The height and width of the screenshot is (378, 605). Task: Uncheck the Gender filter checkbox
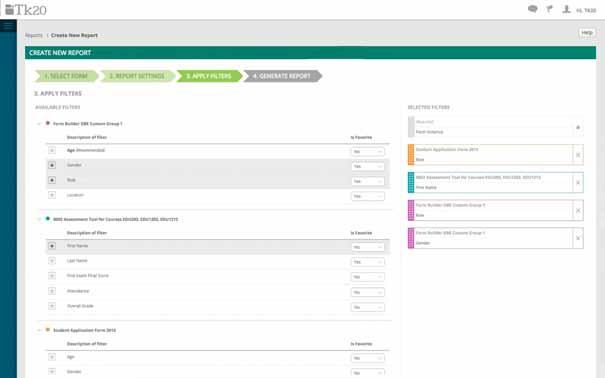tap(52, 165)
